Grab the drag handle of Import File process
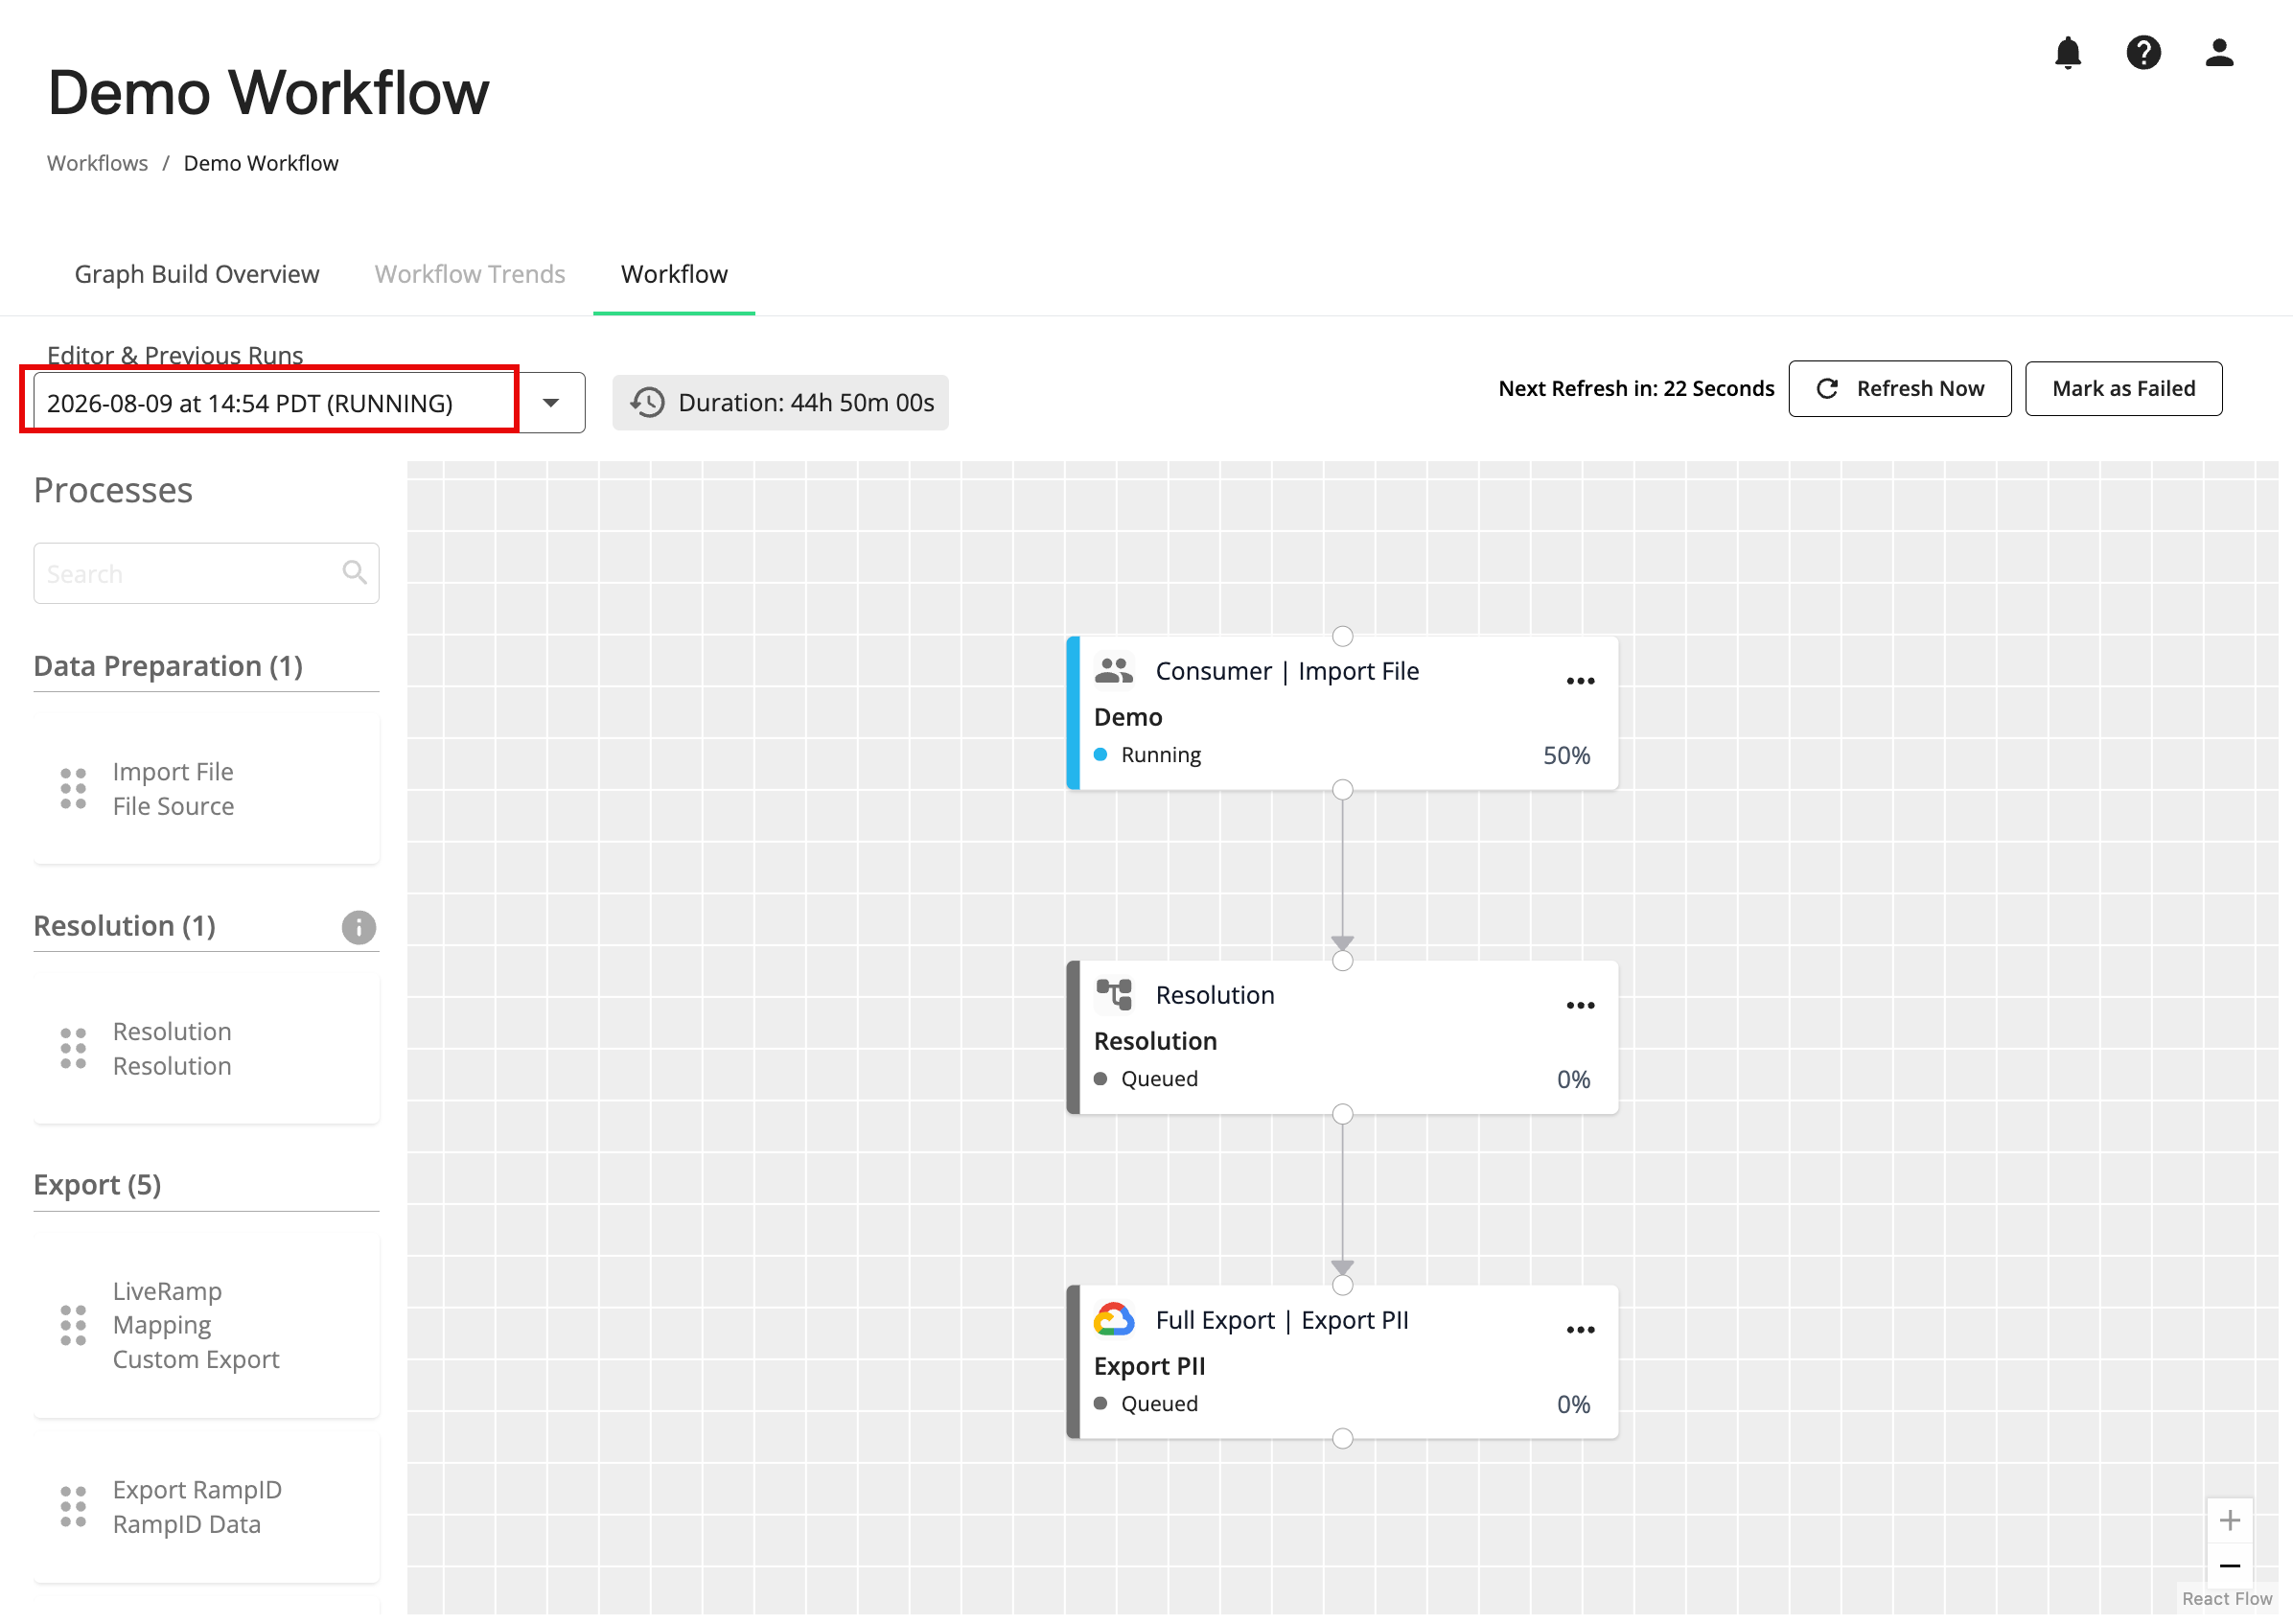The width and height of the screenshot is (2293, 1624). [x=73, y=789]
